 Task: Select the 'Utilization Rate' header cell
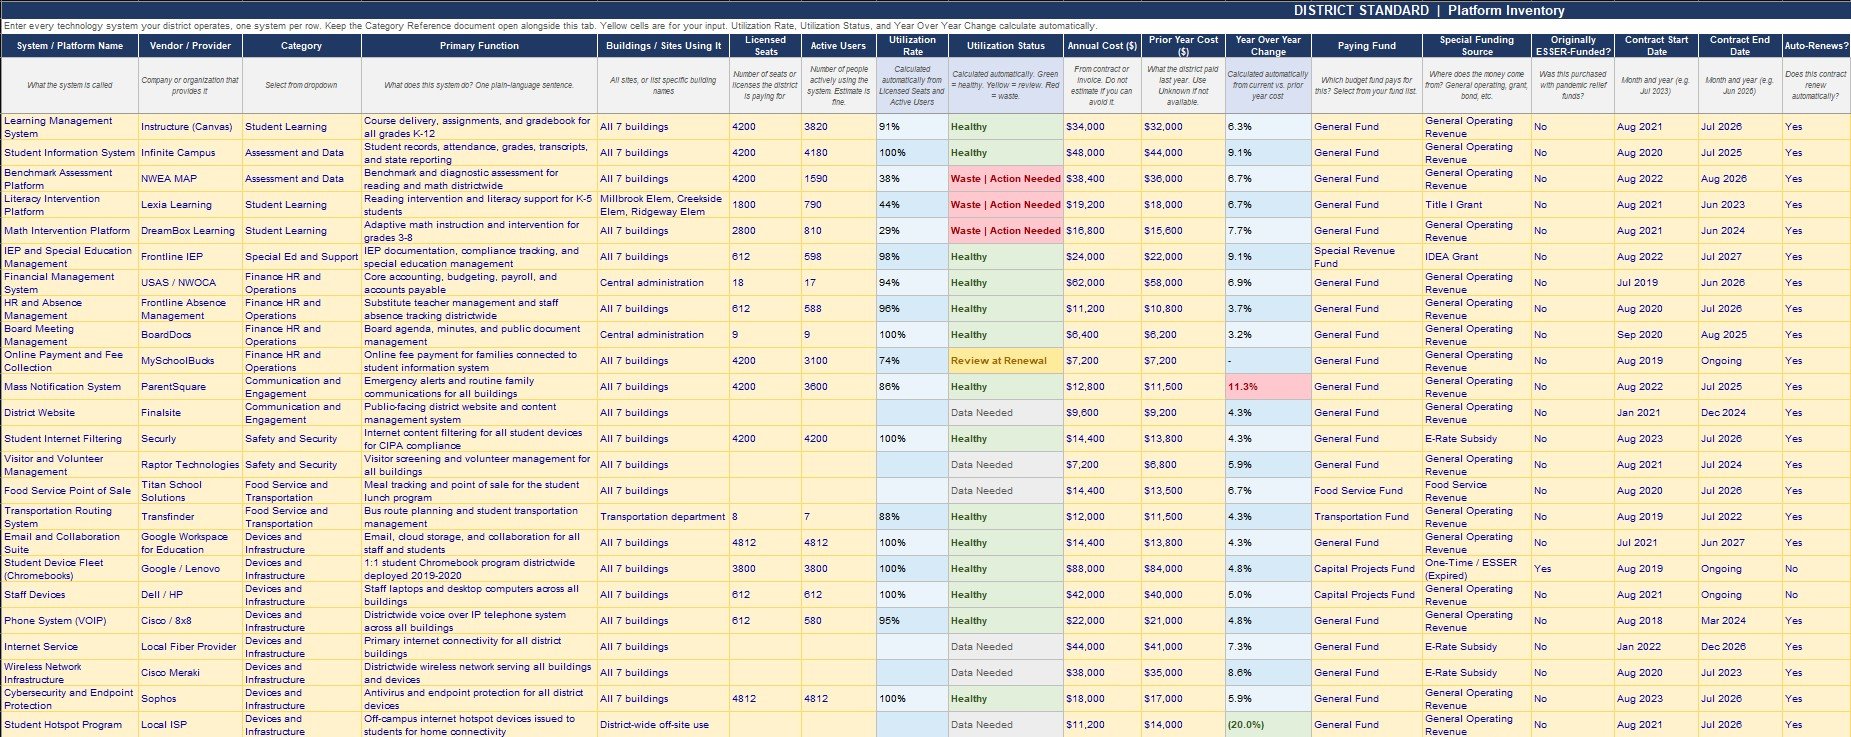point(912,46)
